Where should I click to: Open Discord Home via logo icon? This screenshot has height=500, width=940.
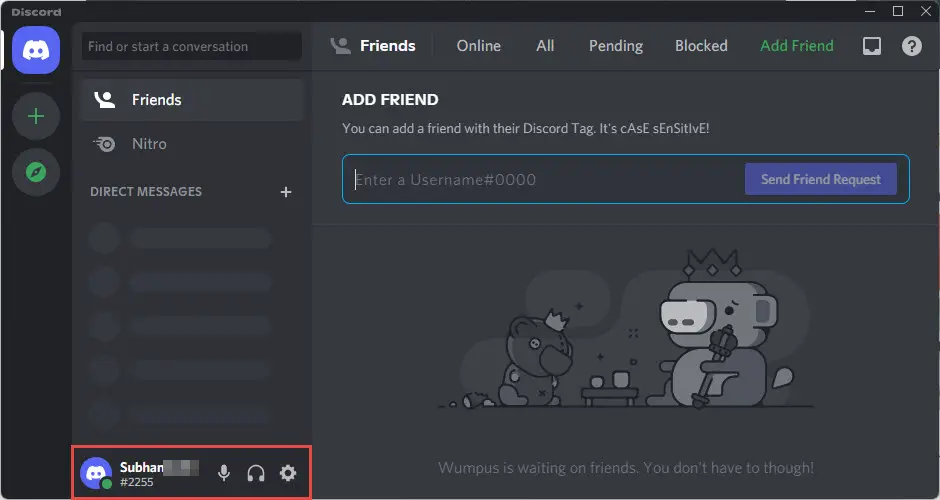click(36, 50)
